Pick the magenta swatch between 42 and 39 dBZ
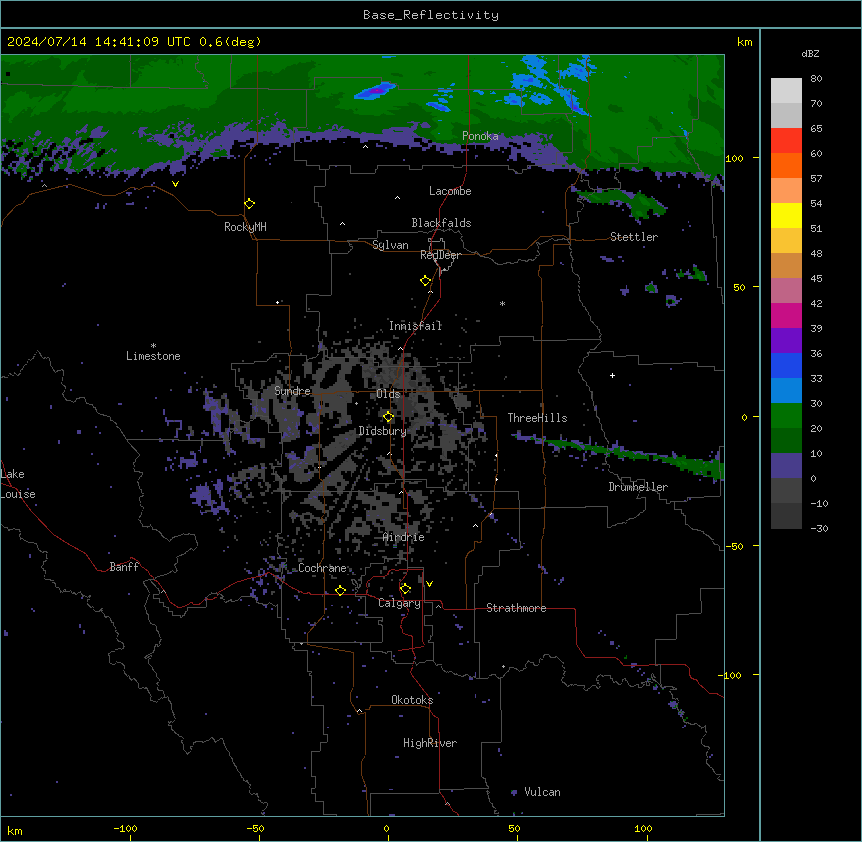 786,315
